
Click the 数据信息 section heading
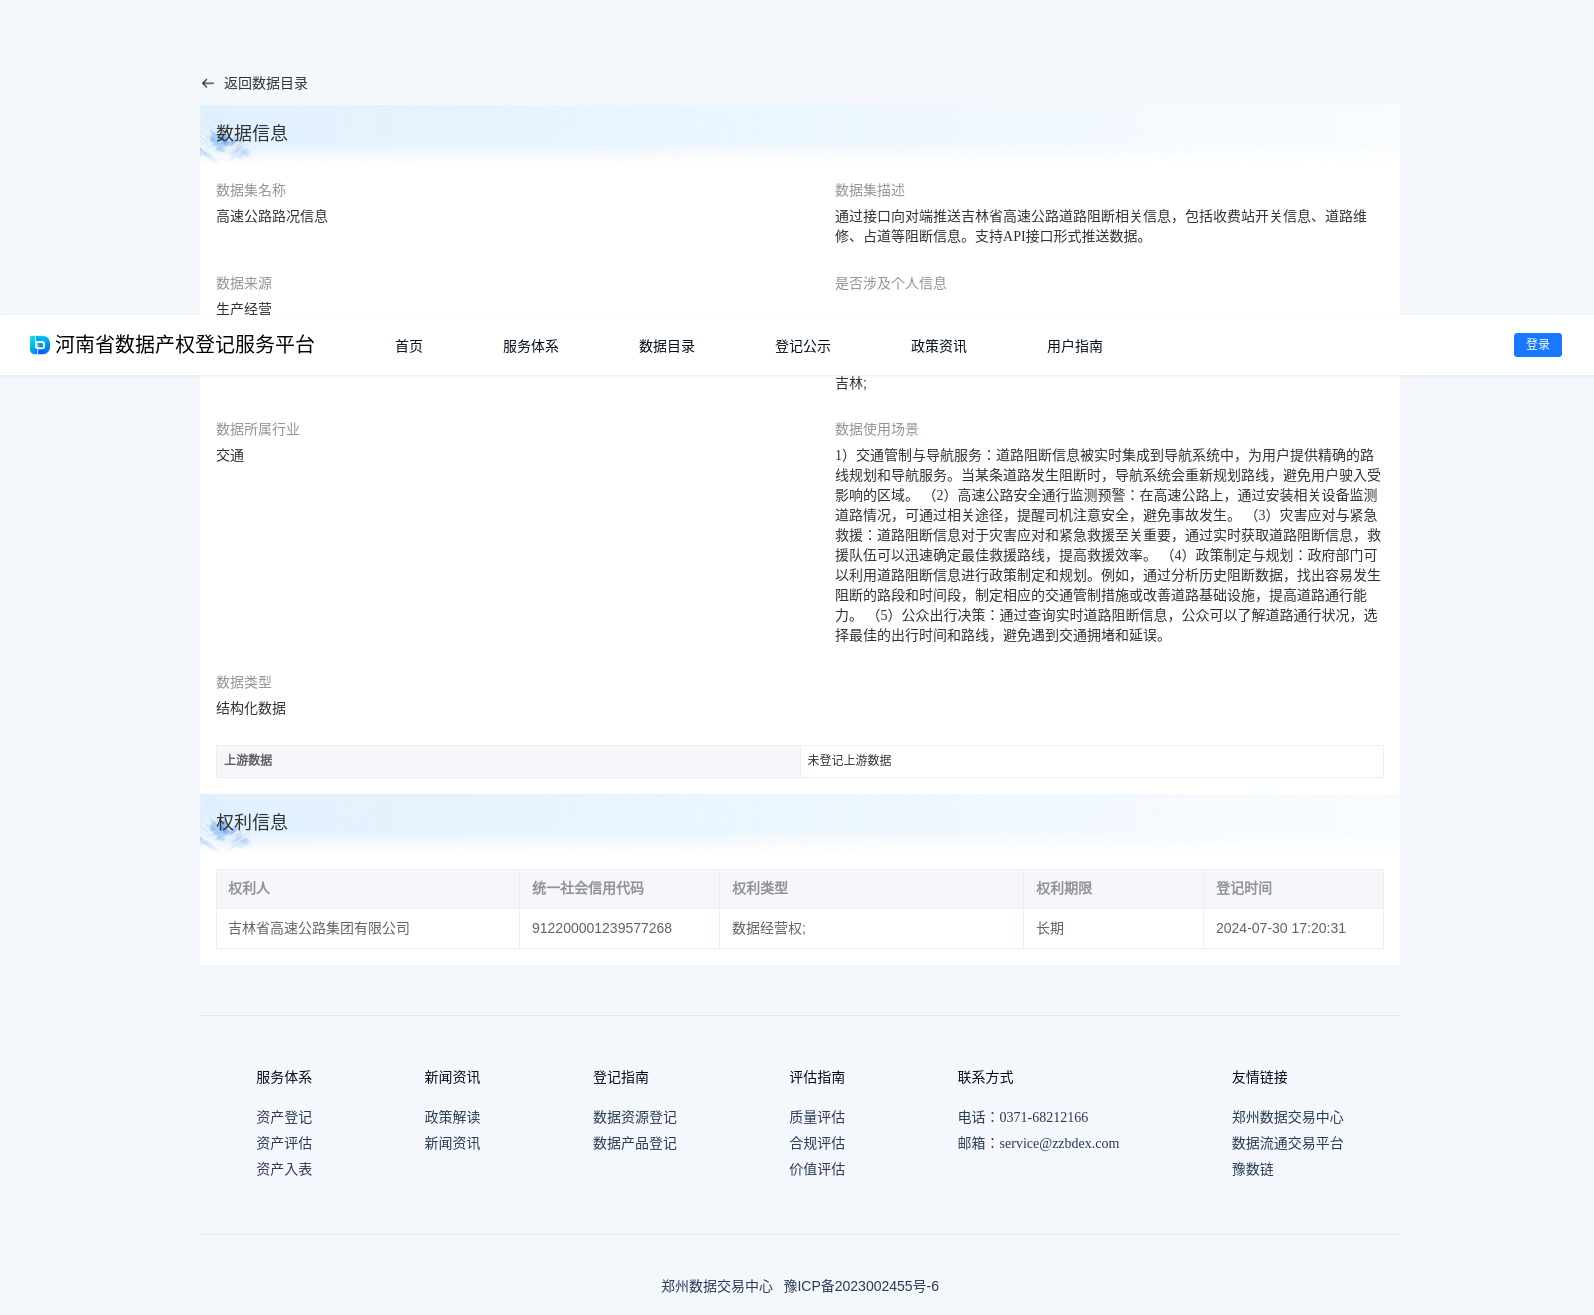click(x=252, y=133)
